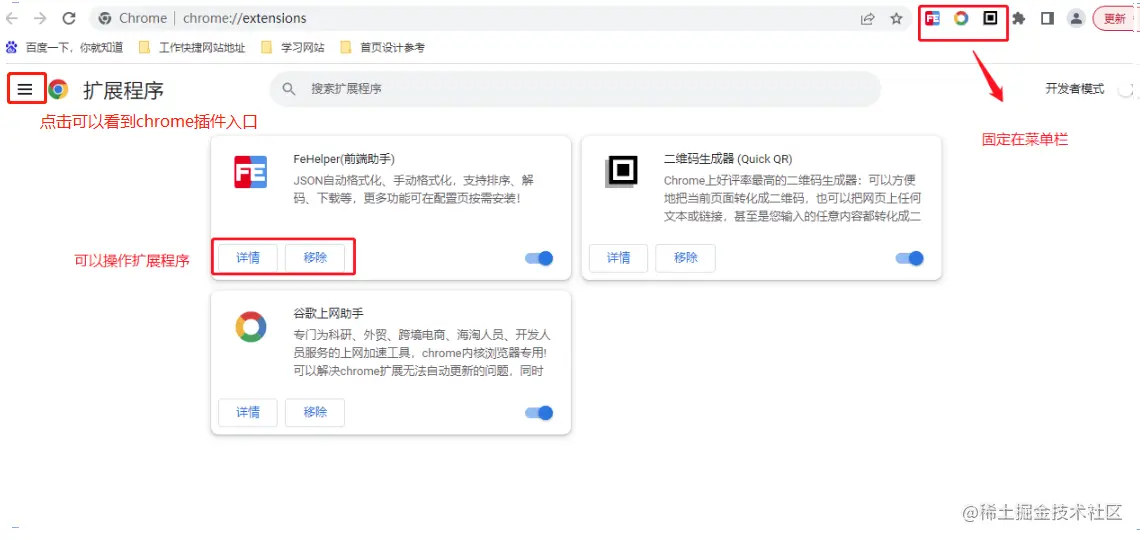Viewport: 1140px width, 540px height.
Task: Click the FeHelper card logo
Action: 250,172
